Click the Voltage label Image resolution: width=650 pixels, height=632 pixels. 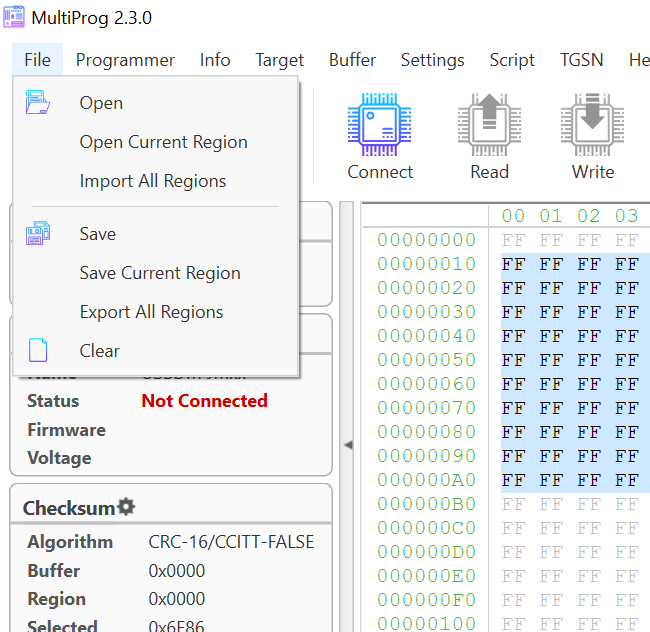59,458
